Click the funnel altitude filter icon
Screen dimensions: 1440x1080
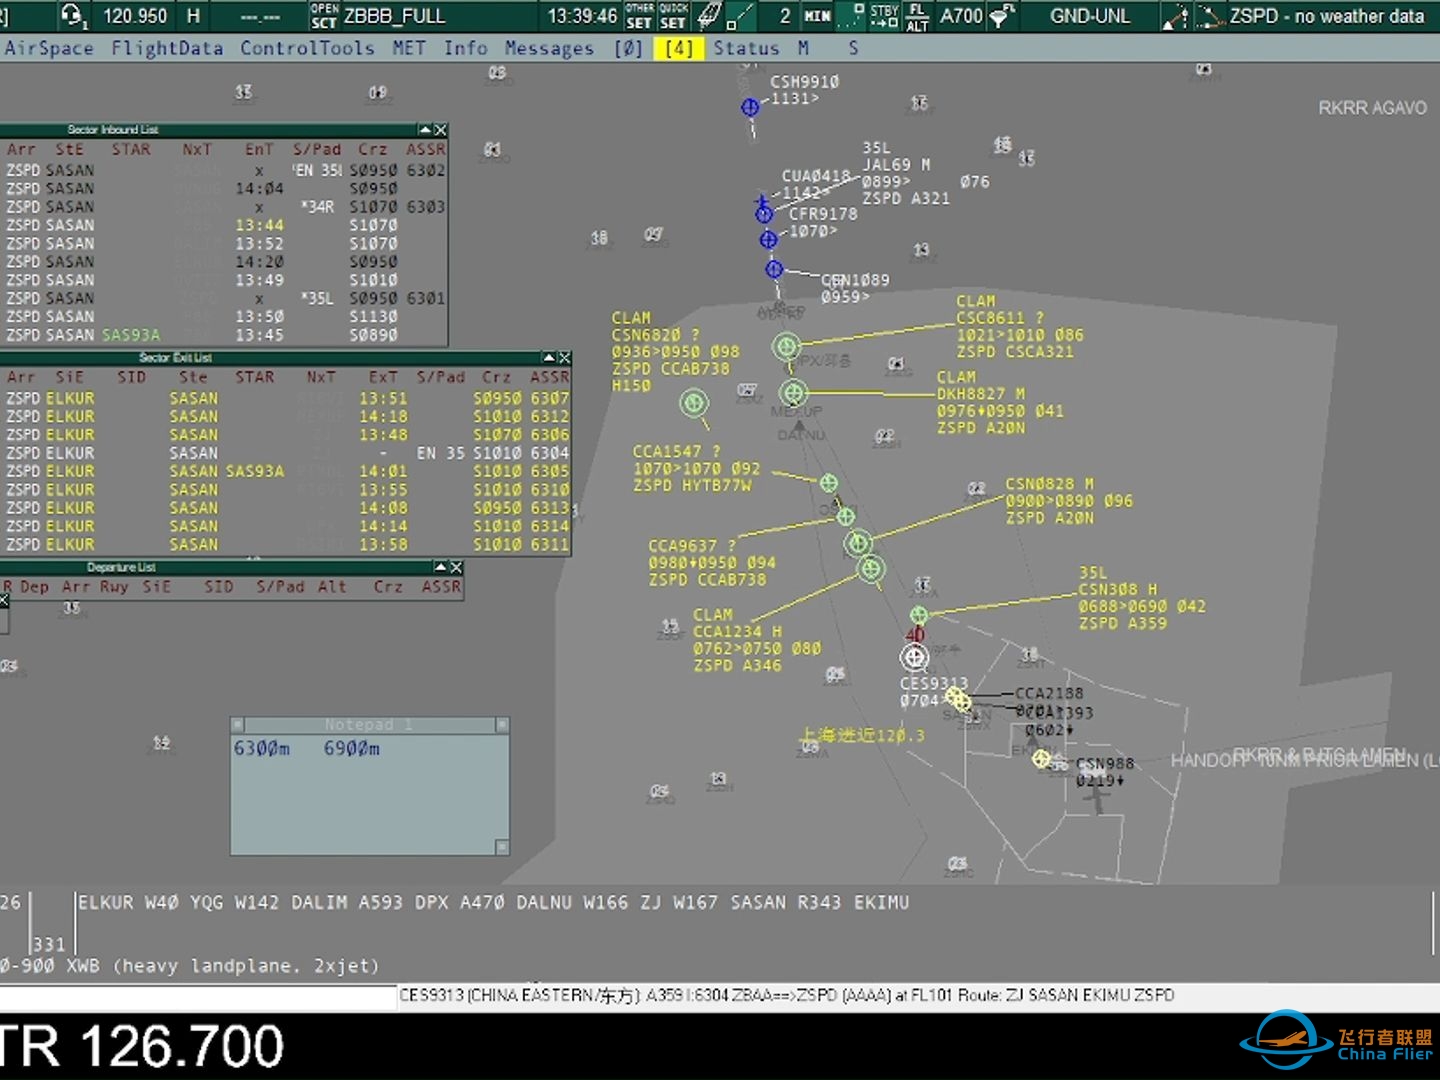pos(1000,15)
